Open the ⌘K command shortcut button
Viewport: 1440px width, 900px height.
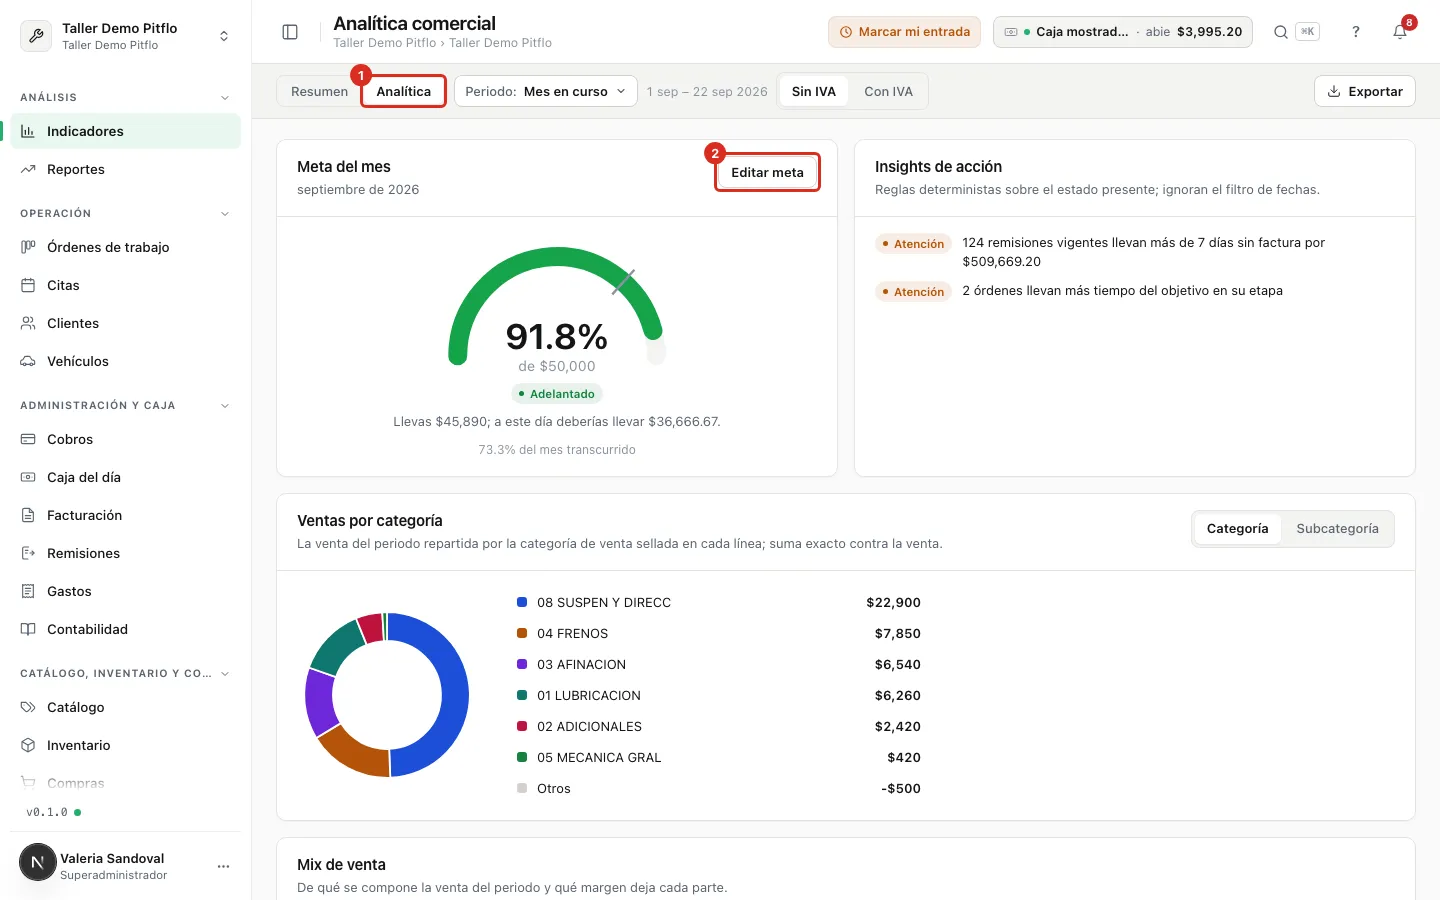1307,32
